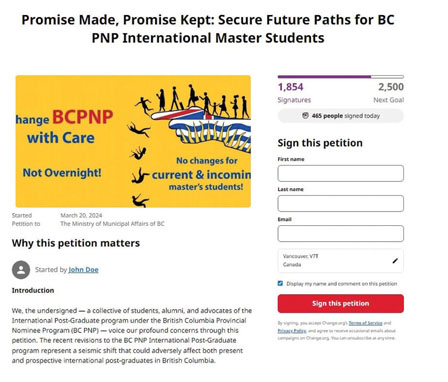Click the First name input field
Image resolution: width=448 pixels, height=382 pixels.
click(341, 173)
